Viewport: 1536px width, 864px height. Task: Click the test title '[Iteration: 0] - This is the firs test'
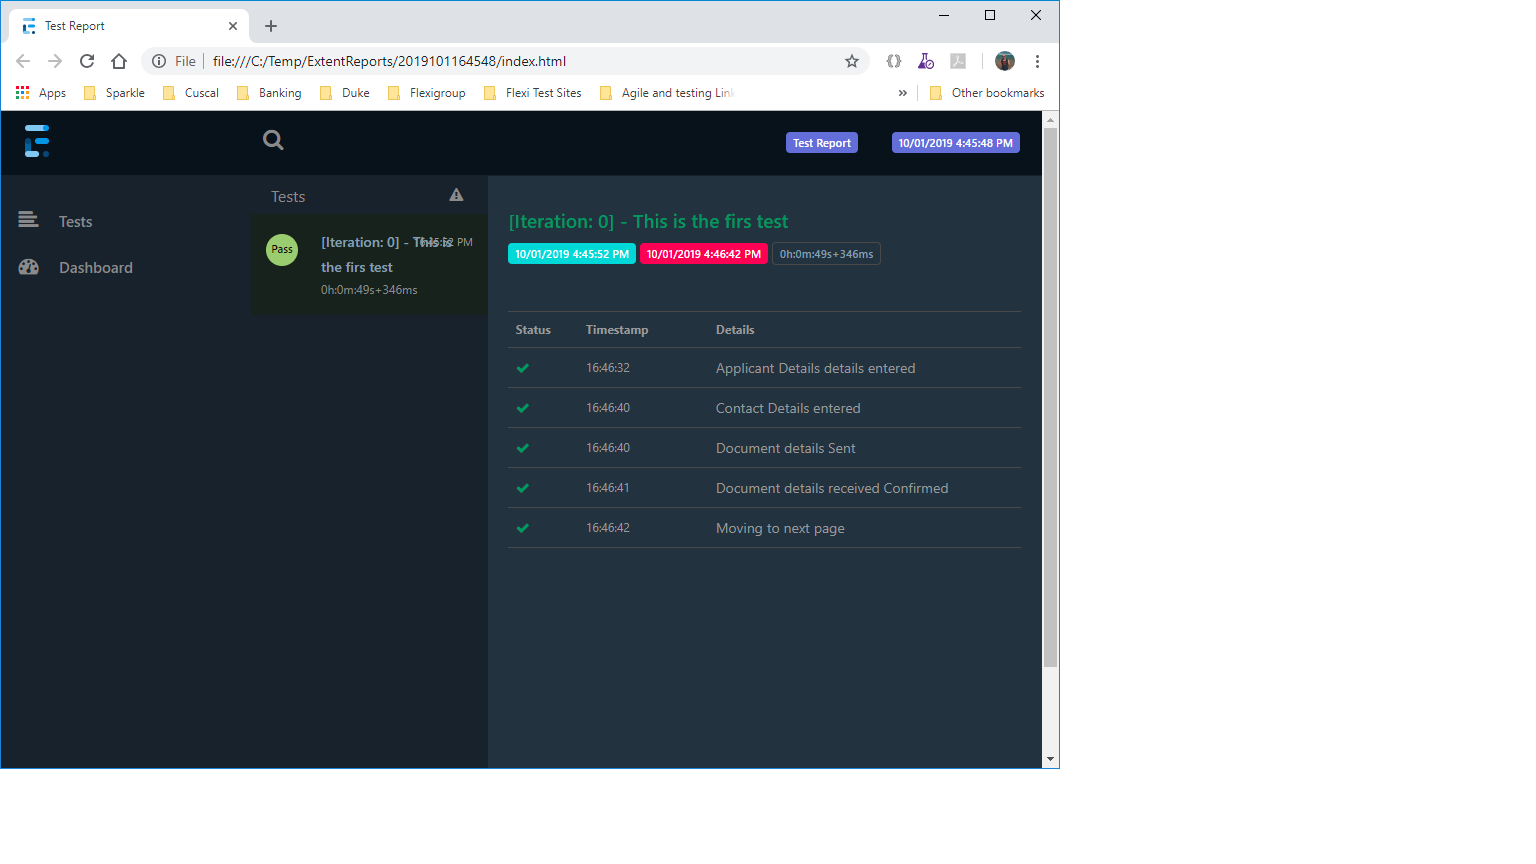coord(648,221)
